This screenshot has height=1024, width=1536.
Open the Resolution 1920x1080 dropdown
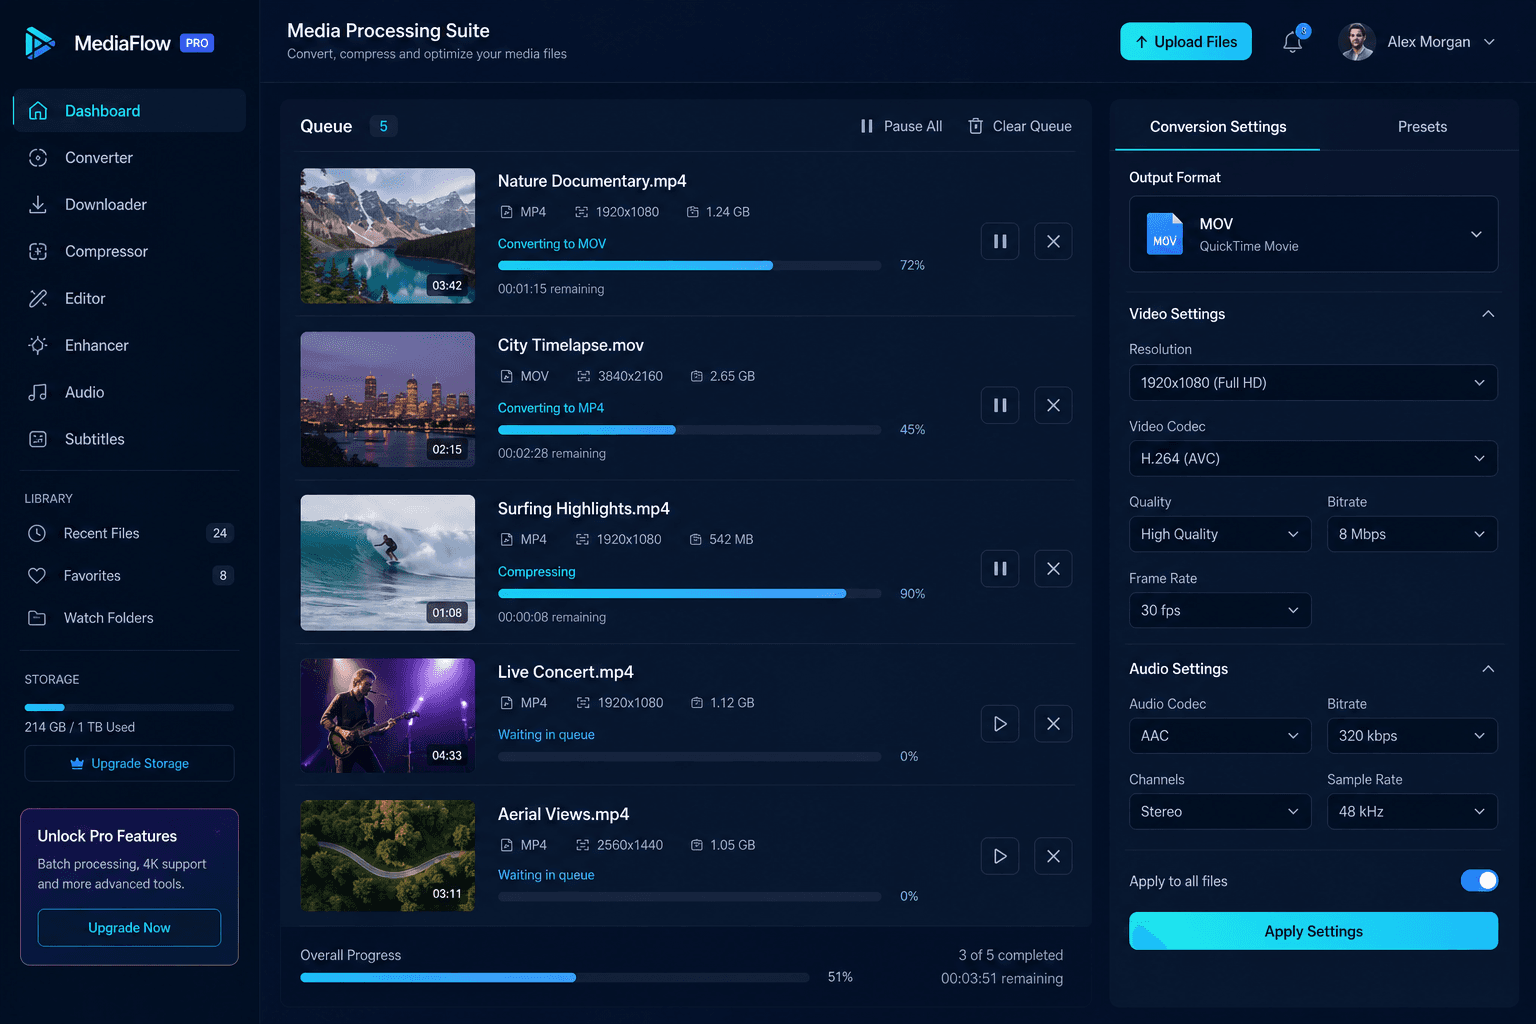coord(1313,383)
